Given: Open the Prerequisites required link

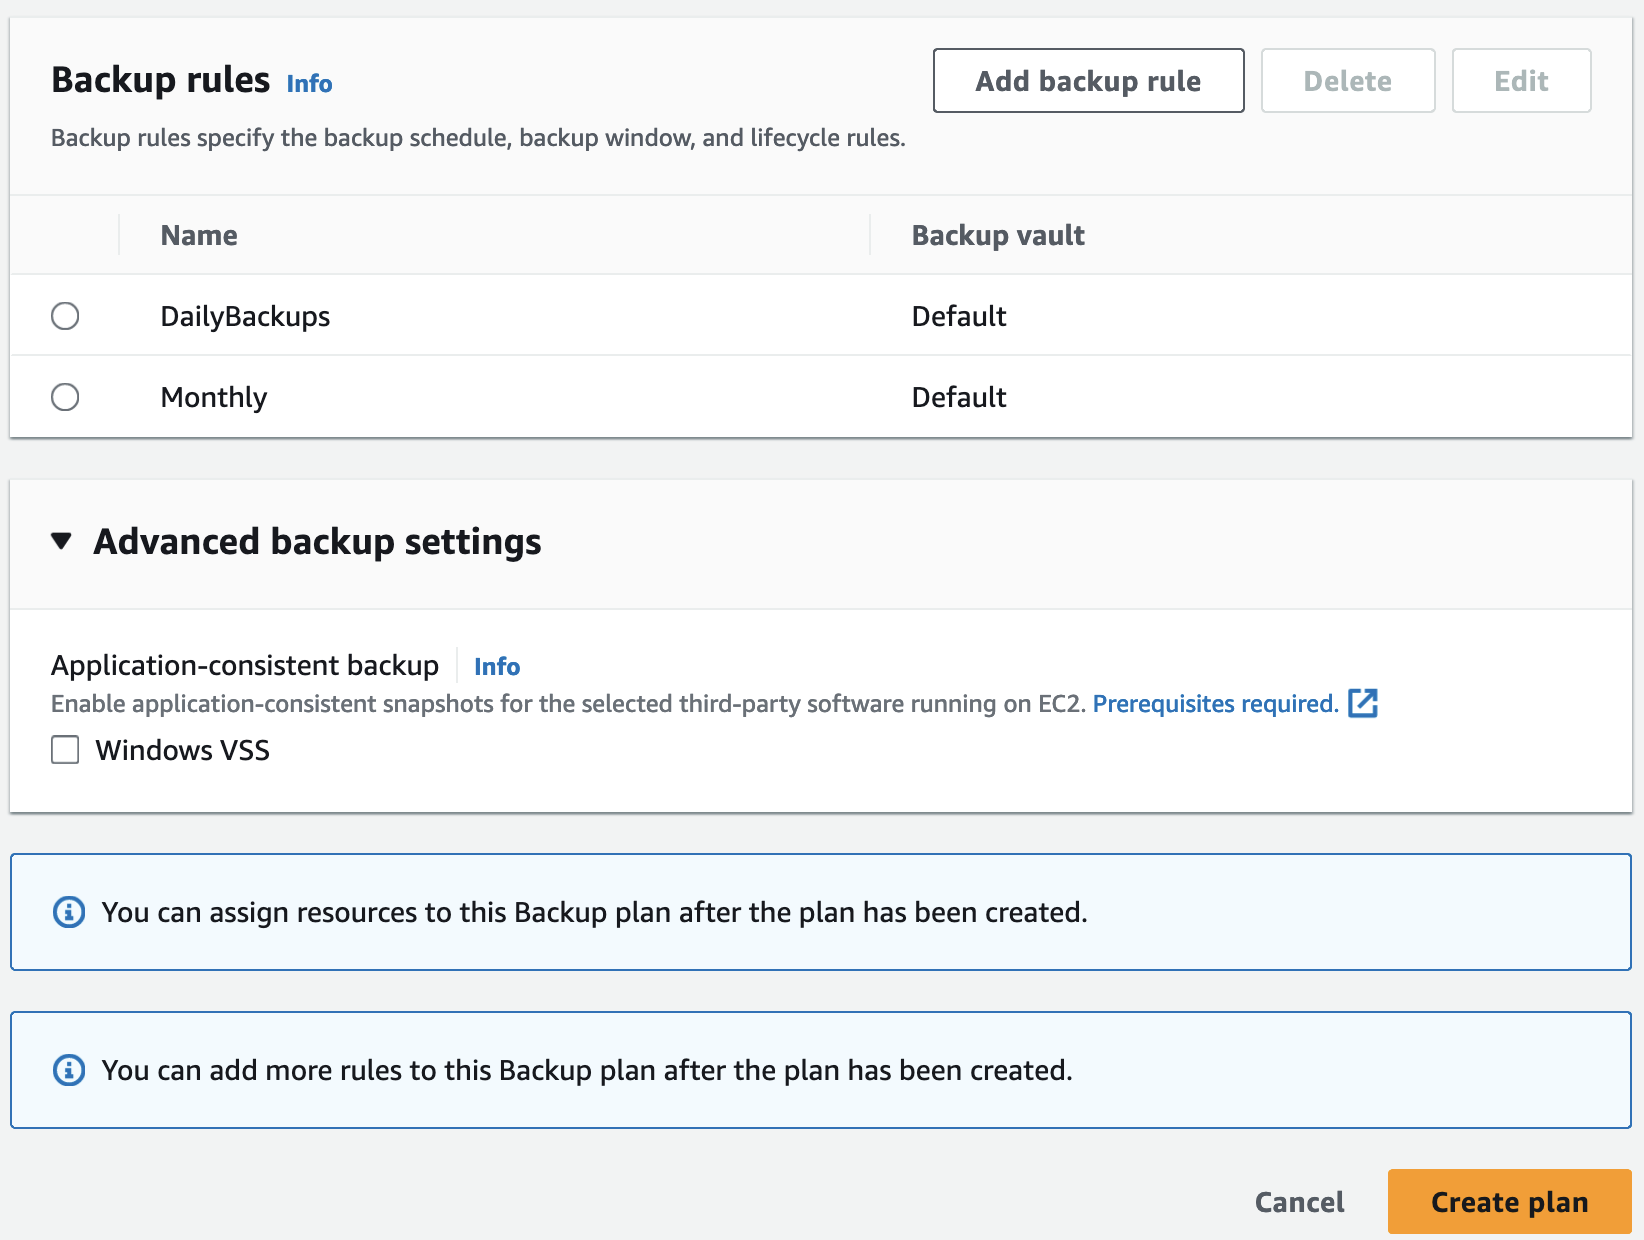Looking at the screenshot, I should click(x=1215, y=704).
